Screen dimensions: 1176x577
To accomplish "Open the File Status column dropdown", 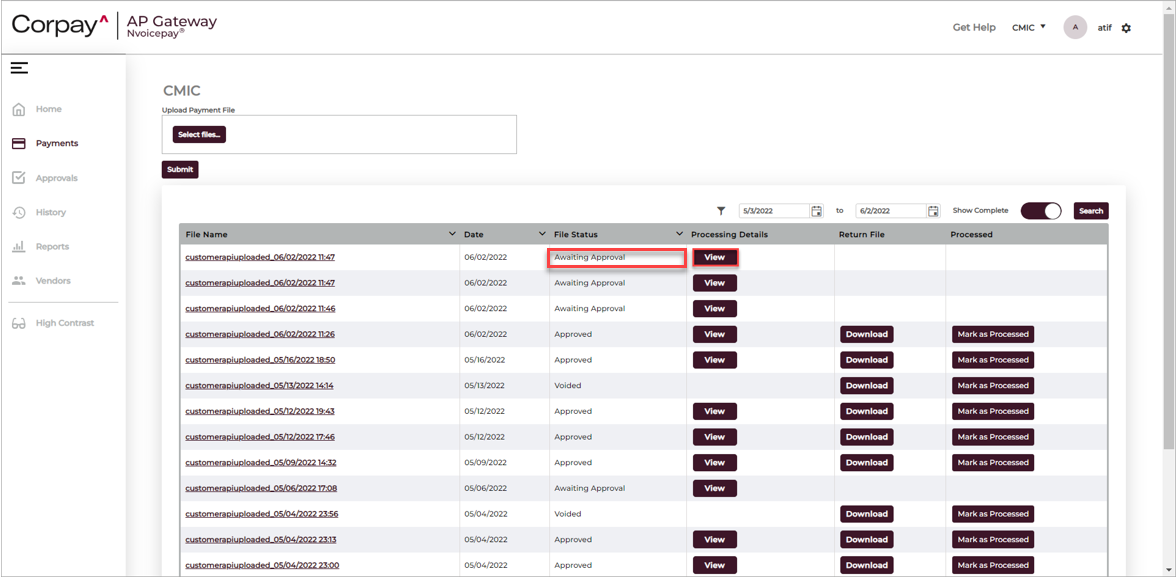I will 679,234.
